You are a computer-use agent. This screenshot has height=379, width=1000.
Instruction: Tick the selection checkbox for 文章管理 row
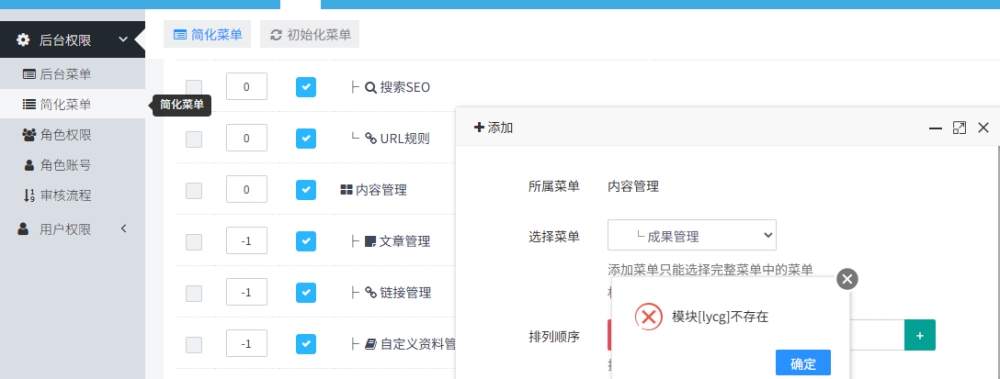[194, 242]
